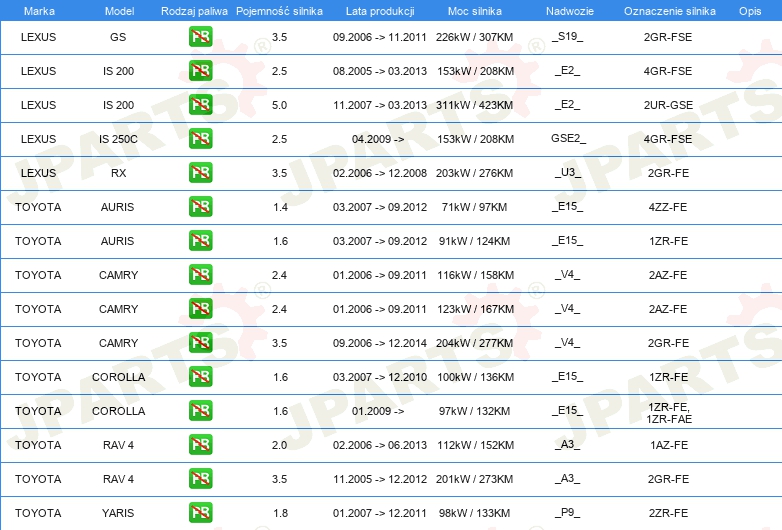
Task: Click production dates 09.2006 -> 11.2011
Action: pos(380,37)
